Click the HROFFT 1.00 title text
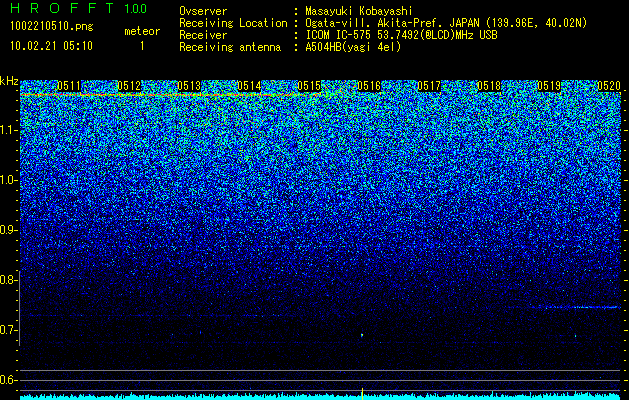This screenshot has width=629, height=400. [78, 8]
